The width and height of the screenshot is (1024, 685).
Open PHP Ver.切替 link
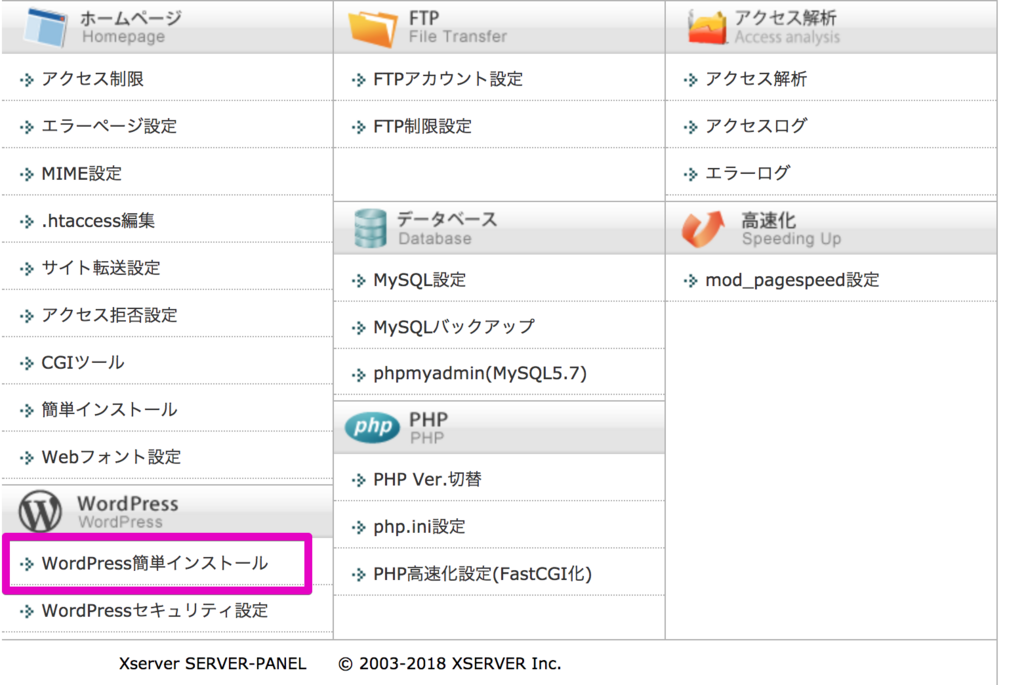[428, 479]
